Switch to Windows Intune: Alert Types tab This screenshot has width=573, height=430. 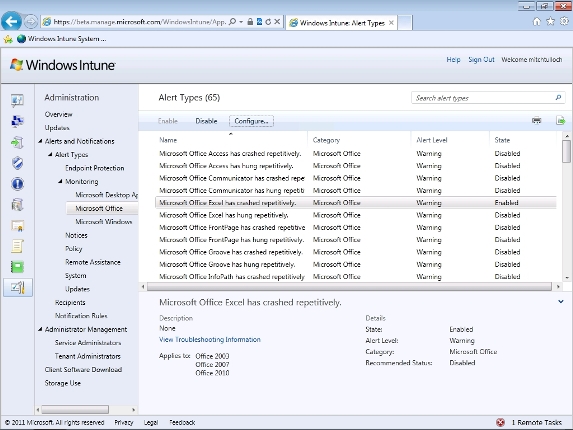tap(341, 23)
